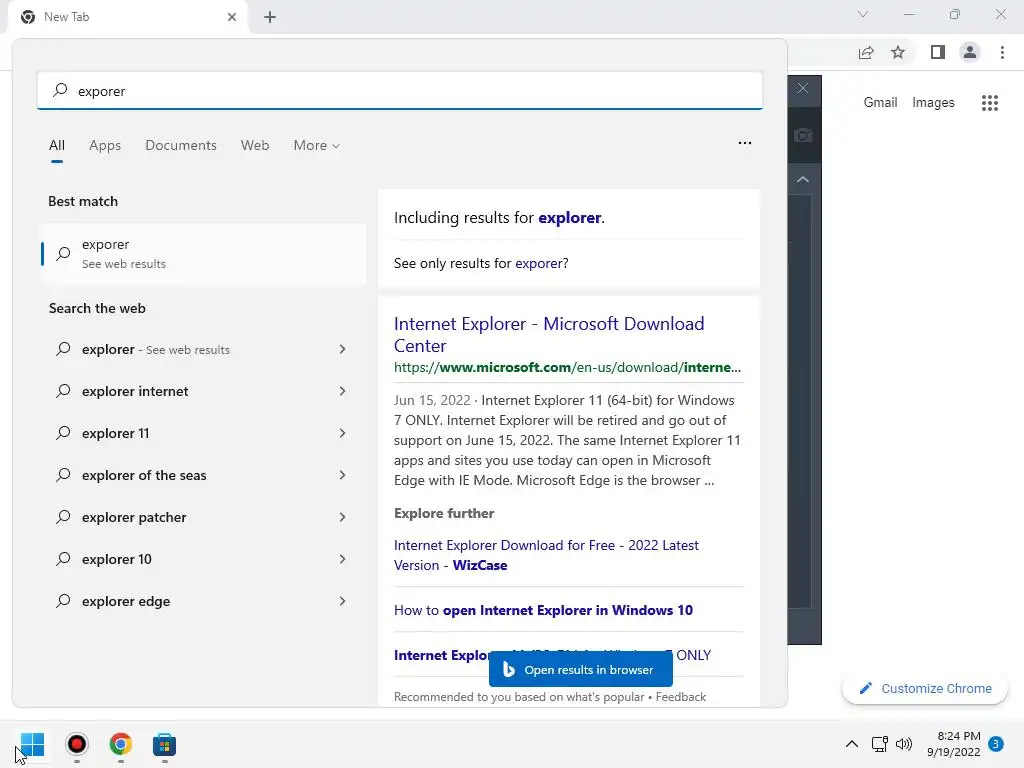Expand arrow for explorer 11
The width and height of the screenshot is (1024, 768).
click(x=342, y=433)
